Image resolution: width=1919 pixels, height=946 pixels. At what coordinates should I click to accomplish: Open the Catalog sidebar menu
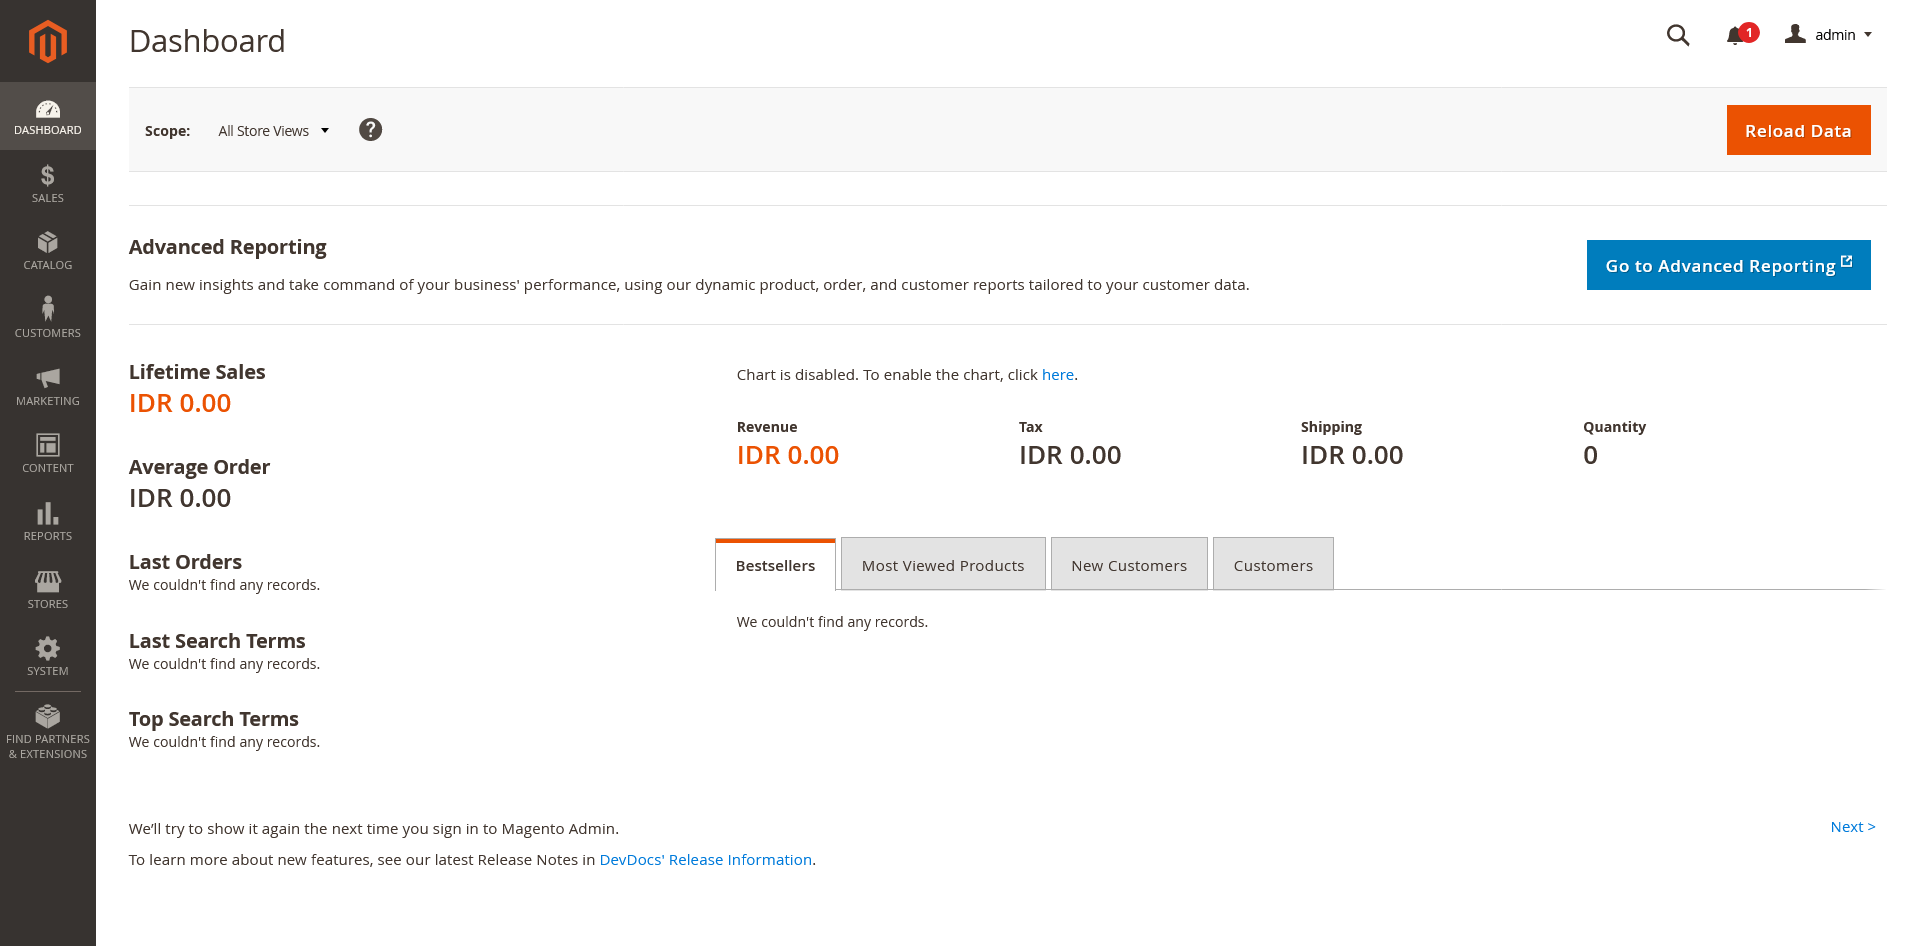48,252
